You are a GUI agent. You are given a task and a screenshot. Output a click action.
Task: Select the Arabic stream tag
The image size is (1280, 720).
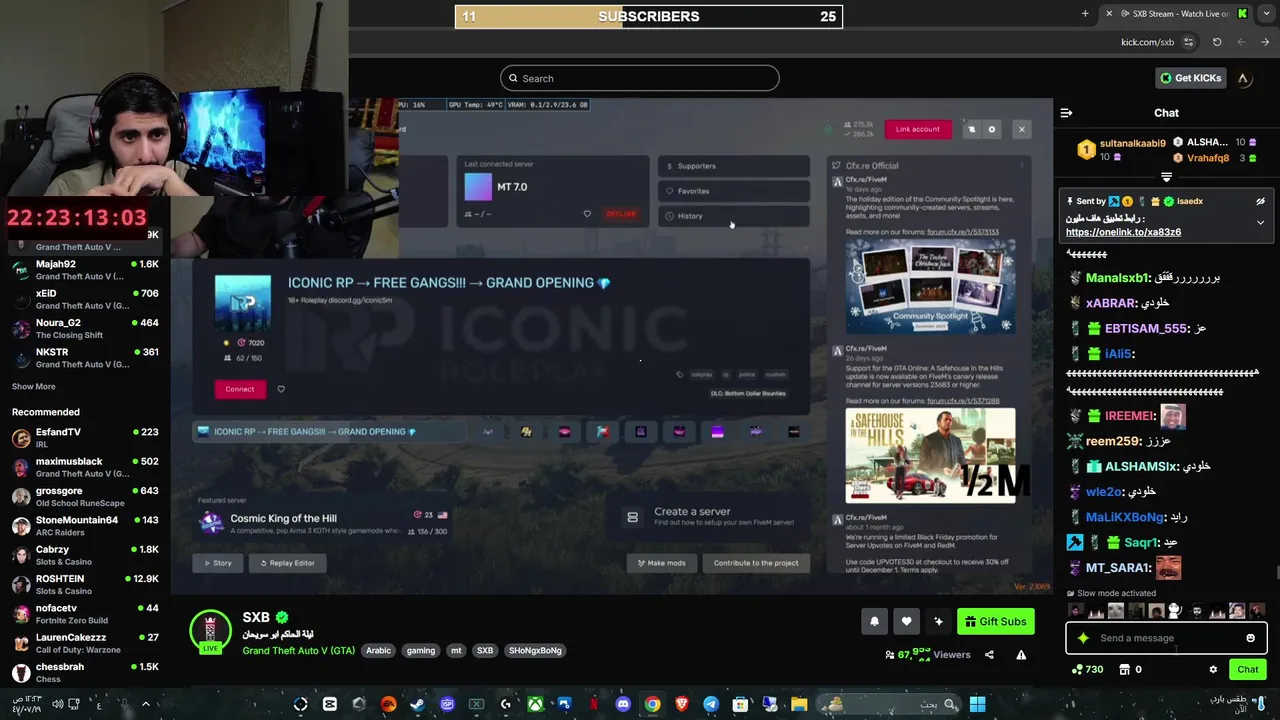click(378, 650)
